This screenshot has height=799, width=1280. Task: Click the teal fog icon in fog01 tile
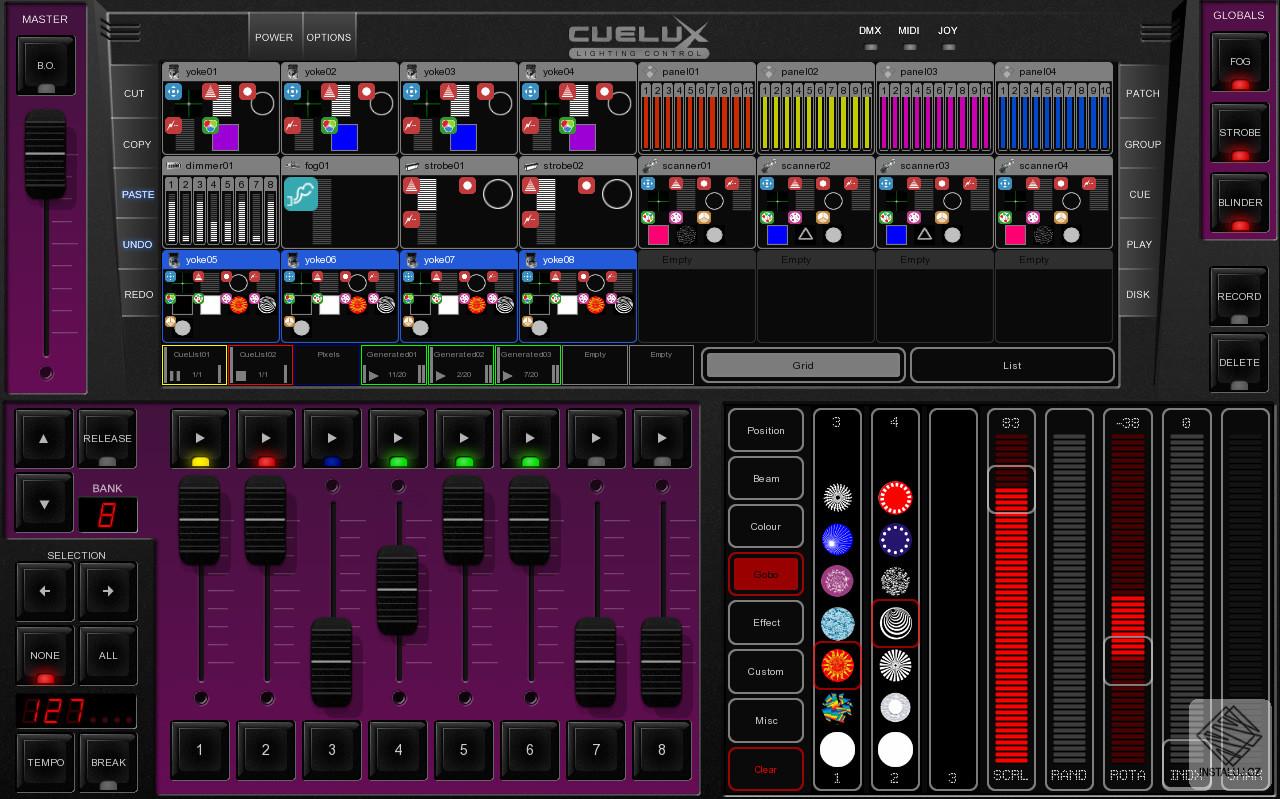[x=301, y=194]
